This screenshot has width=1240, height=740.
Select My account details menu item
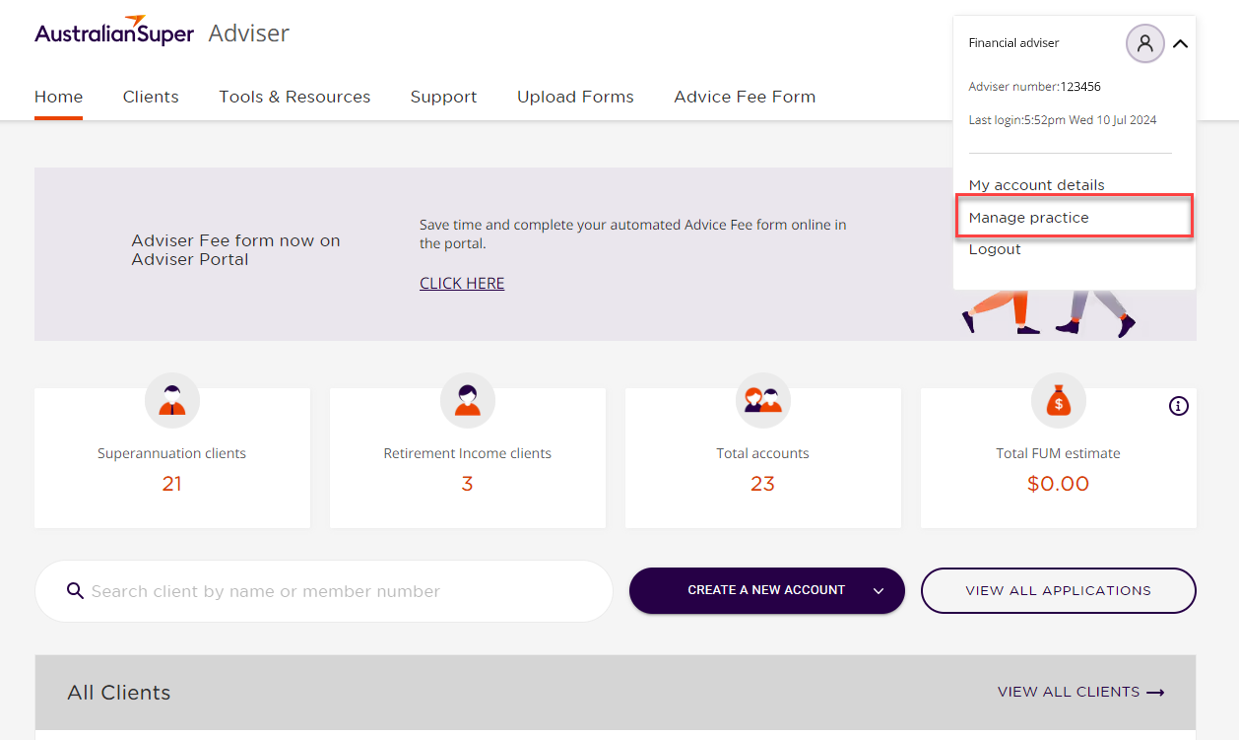pos(1037,185)
